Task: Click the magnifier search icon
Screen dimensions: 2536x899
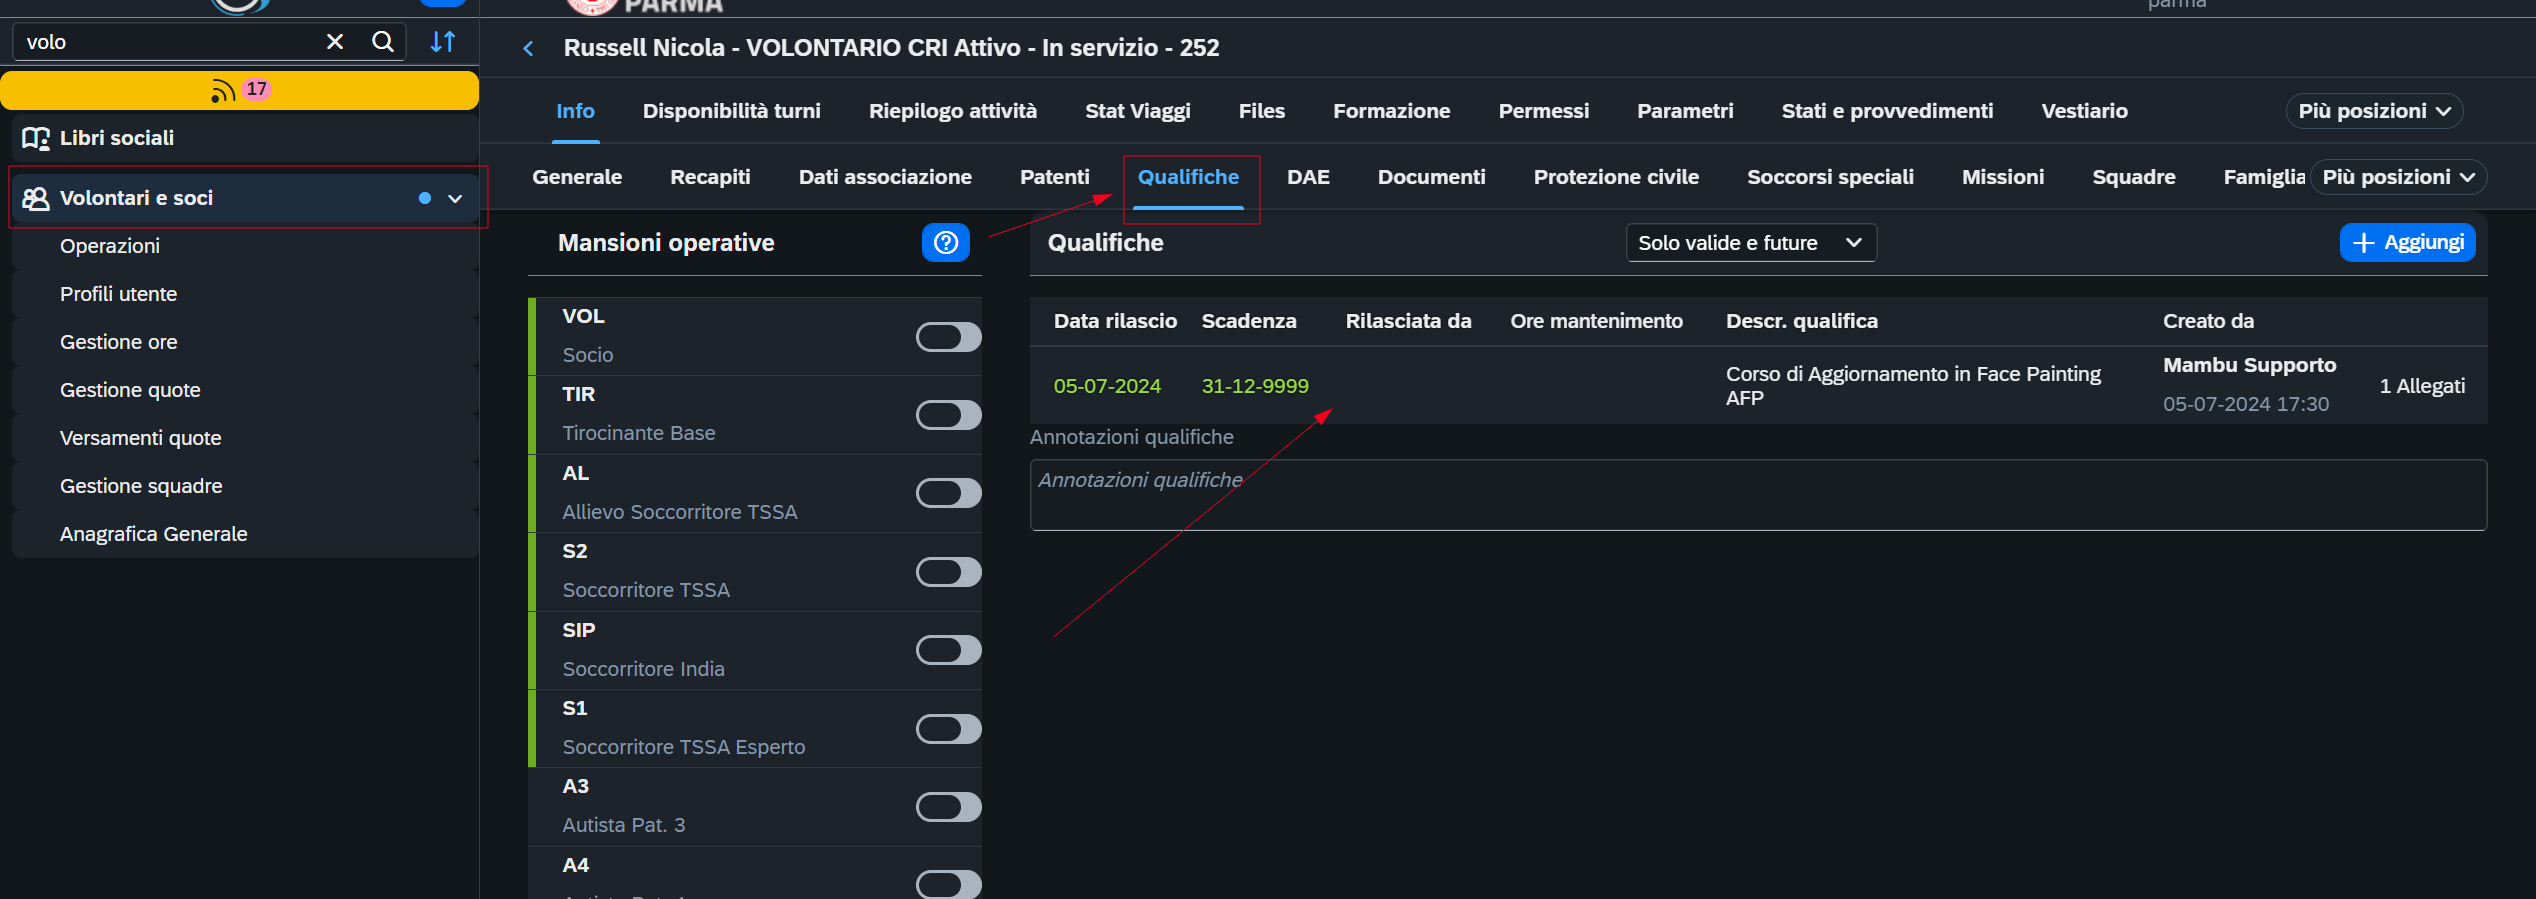Action: click(383, 42)
